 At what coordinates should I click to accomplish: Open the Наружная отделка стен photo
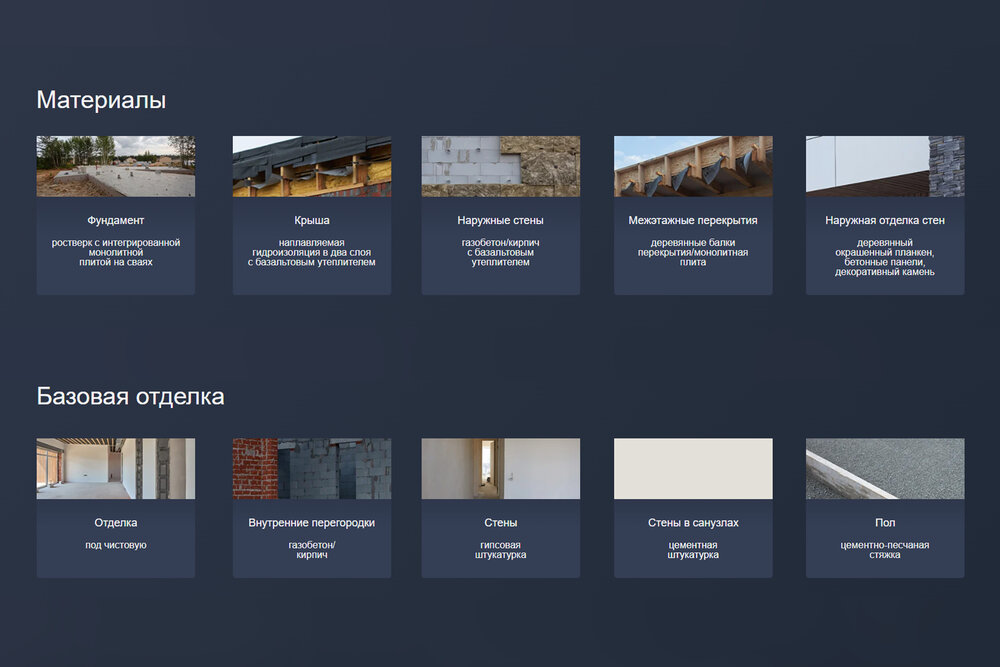pyautogui.click(x=885, y=166)
